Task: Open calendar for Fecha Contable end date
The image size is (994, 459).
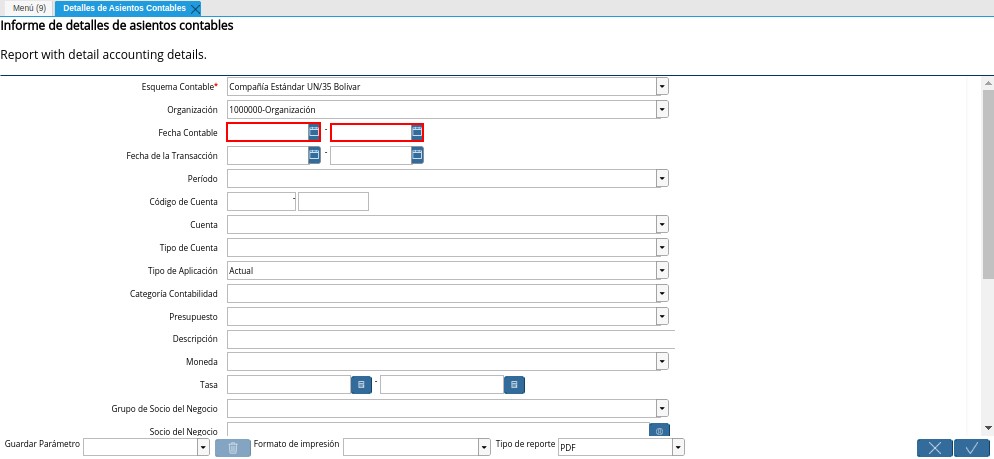Action: (x=416, y=132)
